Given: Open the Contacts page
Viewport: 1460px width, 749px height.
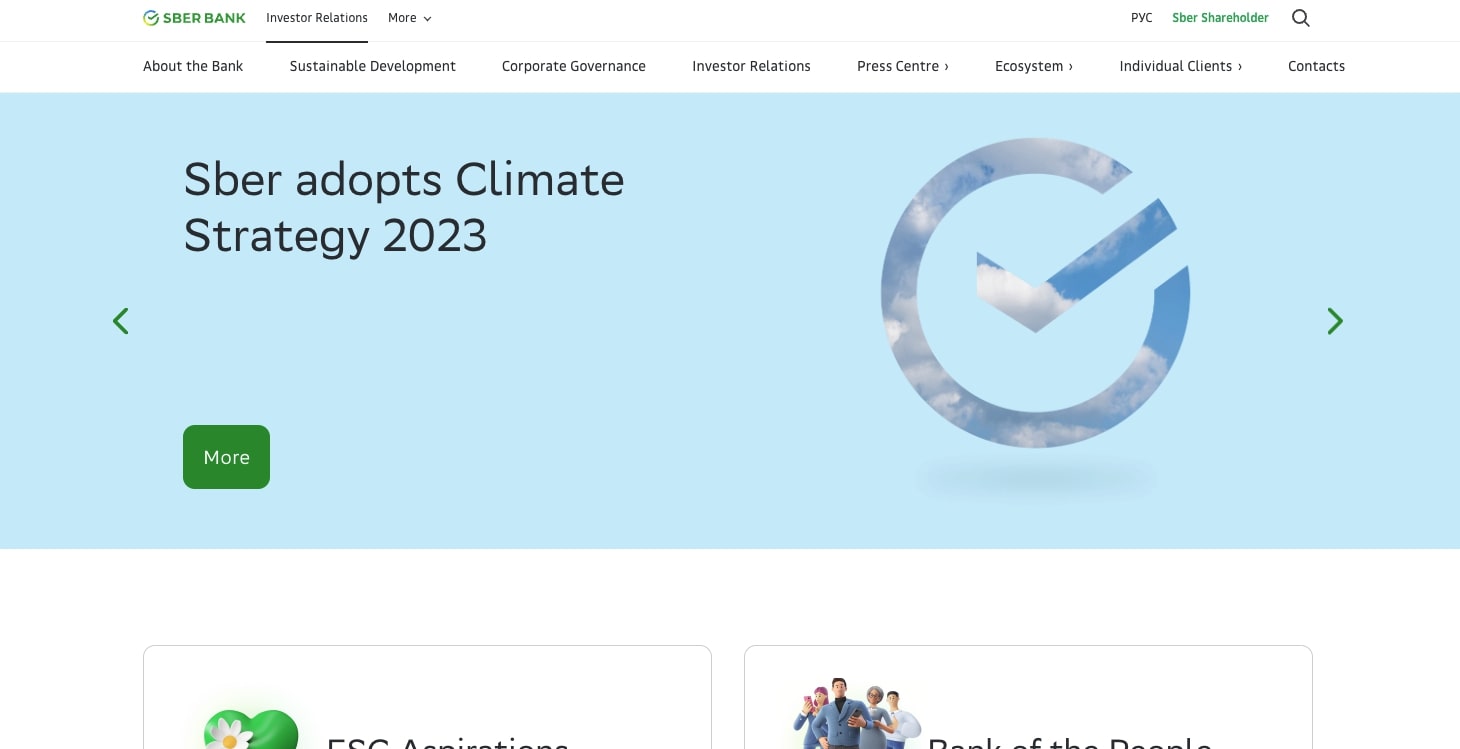Looking at the screenshot, I should pyautogui.click(x=1316, y=66).
